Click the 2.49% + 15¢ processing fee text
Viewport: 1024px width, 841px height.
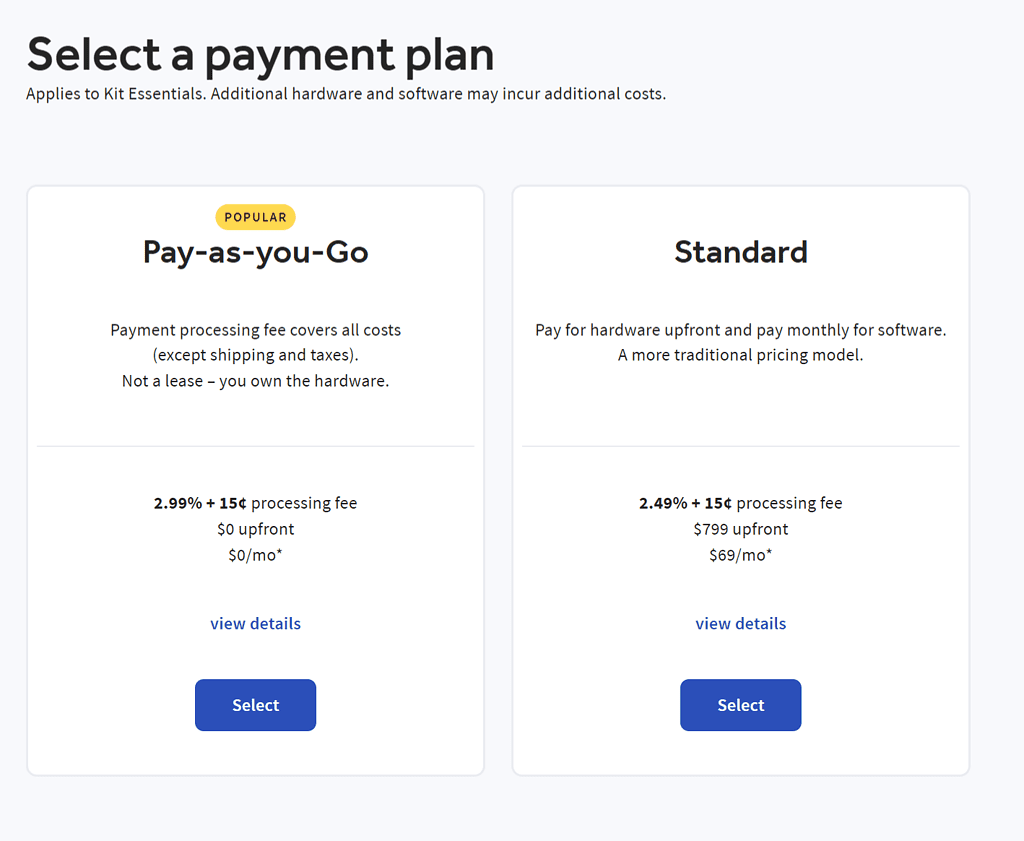pyautogui.click(x=740, y=503)
